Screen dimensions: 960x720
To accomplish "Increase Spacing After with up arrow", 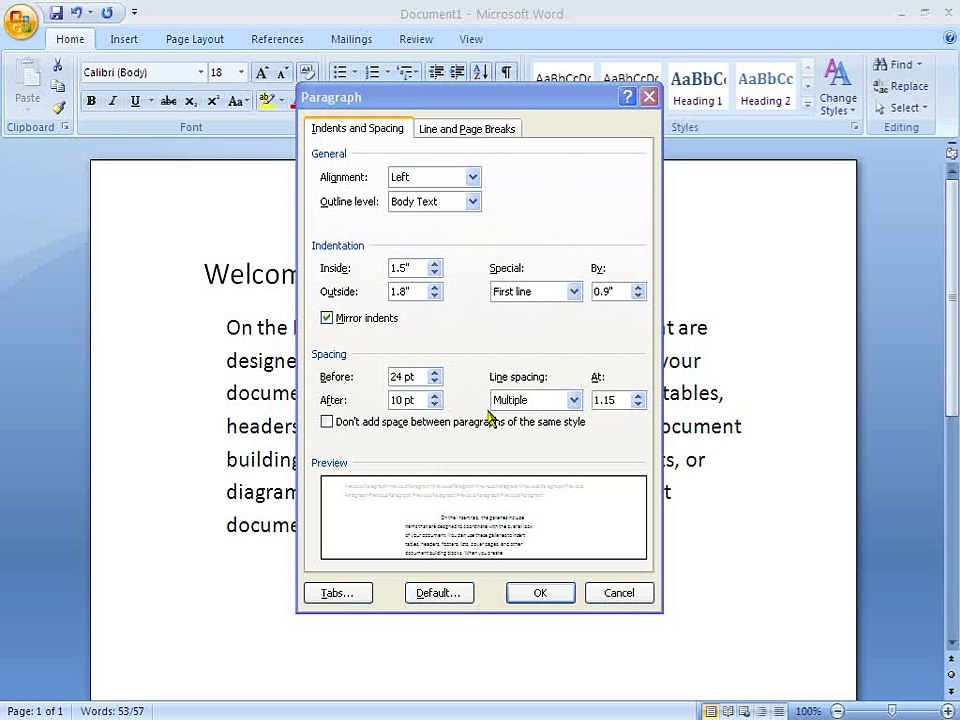I will pos(435,396).
